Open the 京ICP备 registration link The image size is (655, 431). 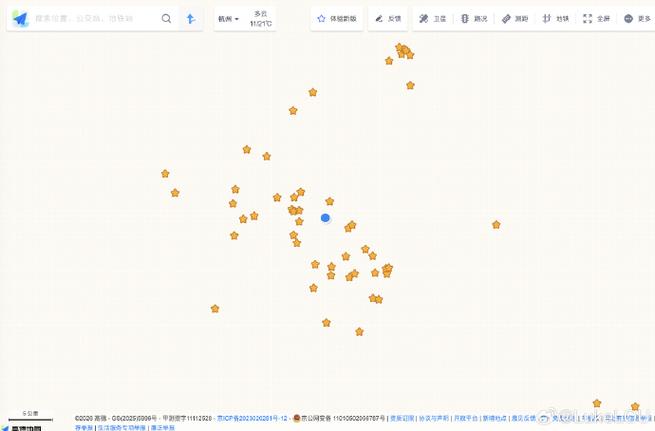point(252,418)
